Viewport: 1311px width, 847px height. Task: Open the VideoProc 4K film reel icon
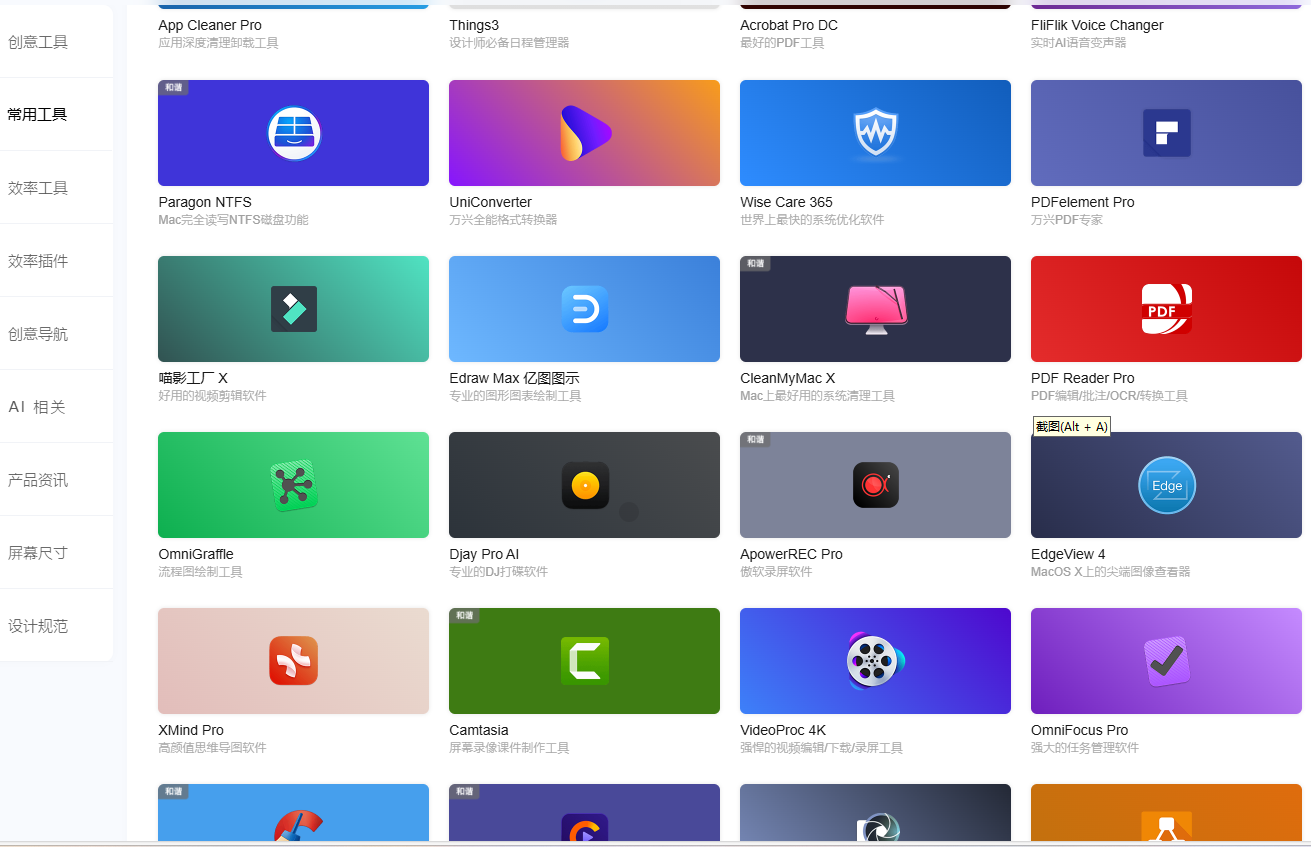(x=876, y=660)
